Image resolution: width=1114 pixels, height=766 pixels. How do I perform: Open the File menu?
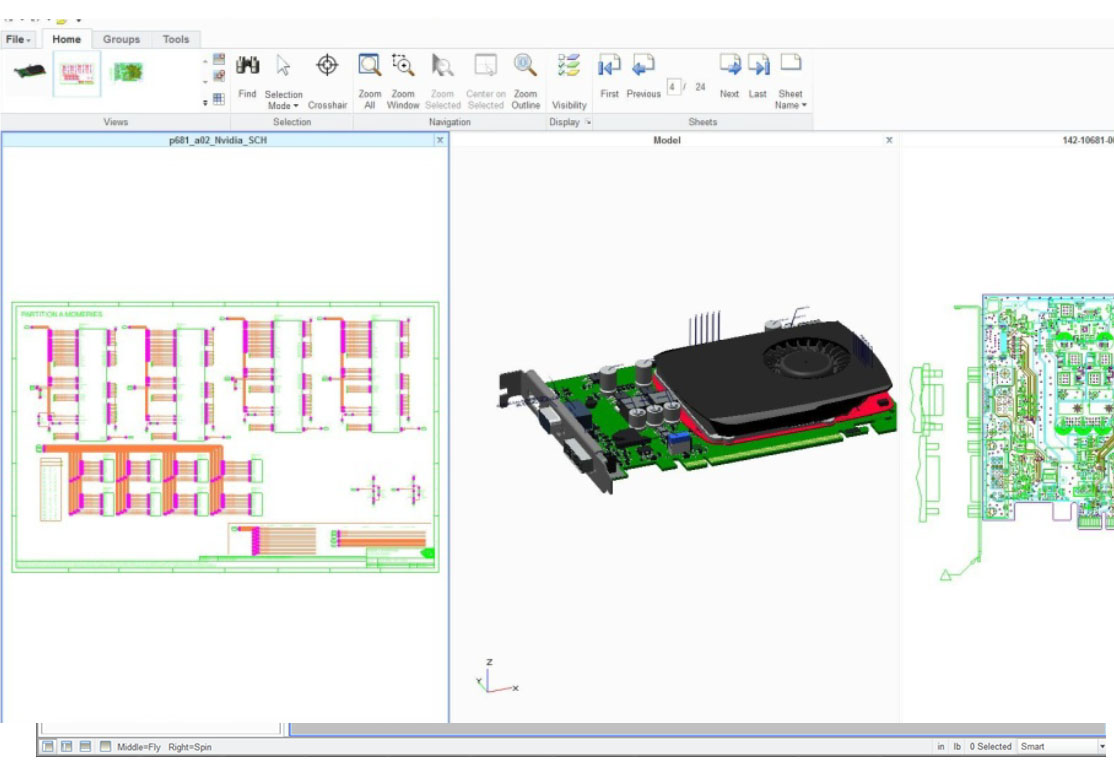pyautogui.click(x=18, y=39)
